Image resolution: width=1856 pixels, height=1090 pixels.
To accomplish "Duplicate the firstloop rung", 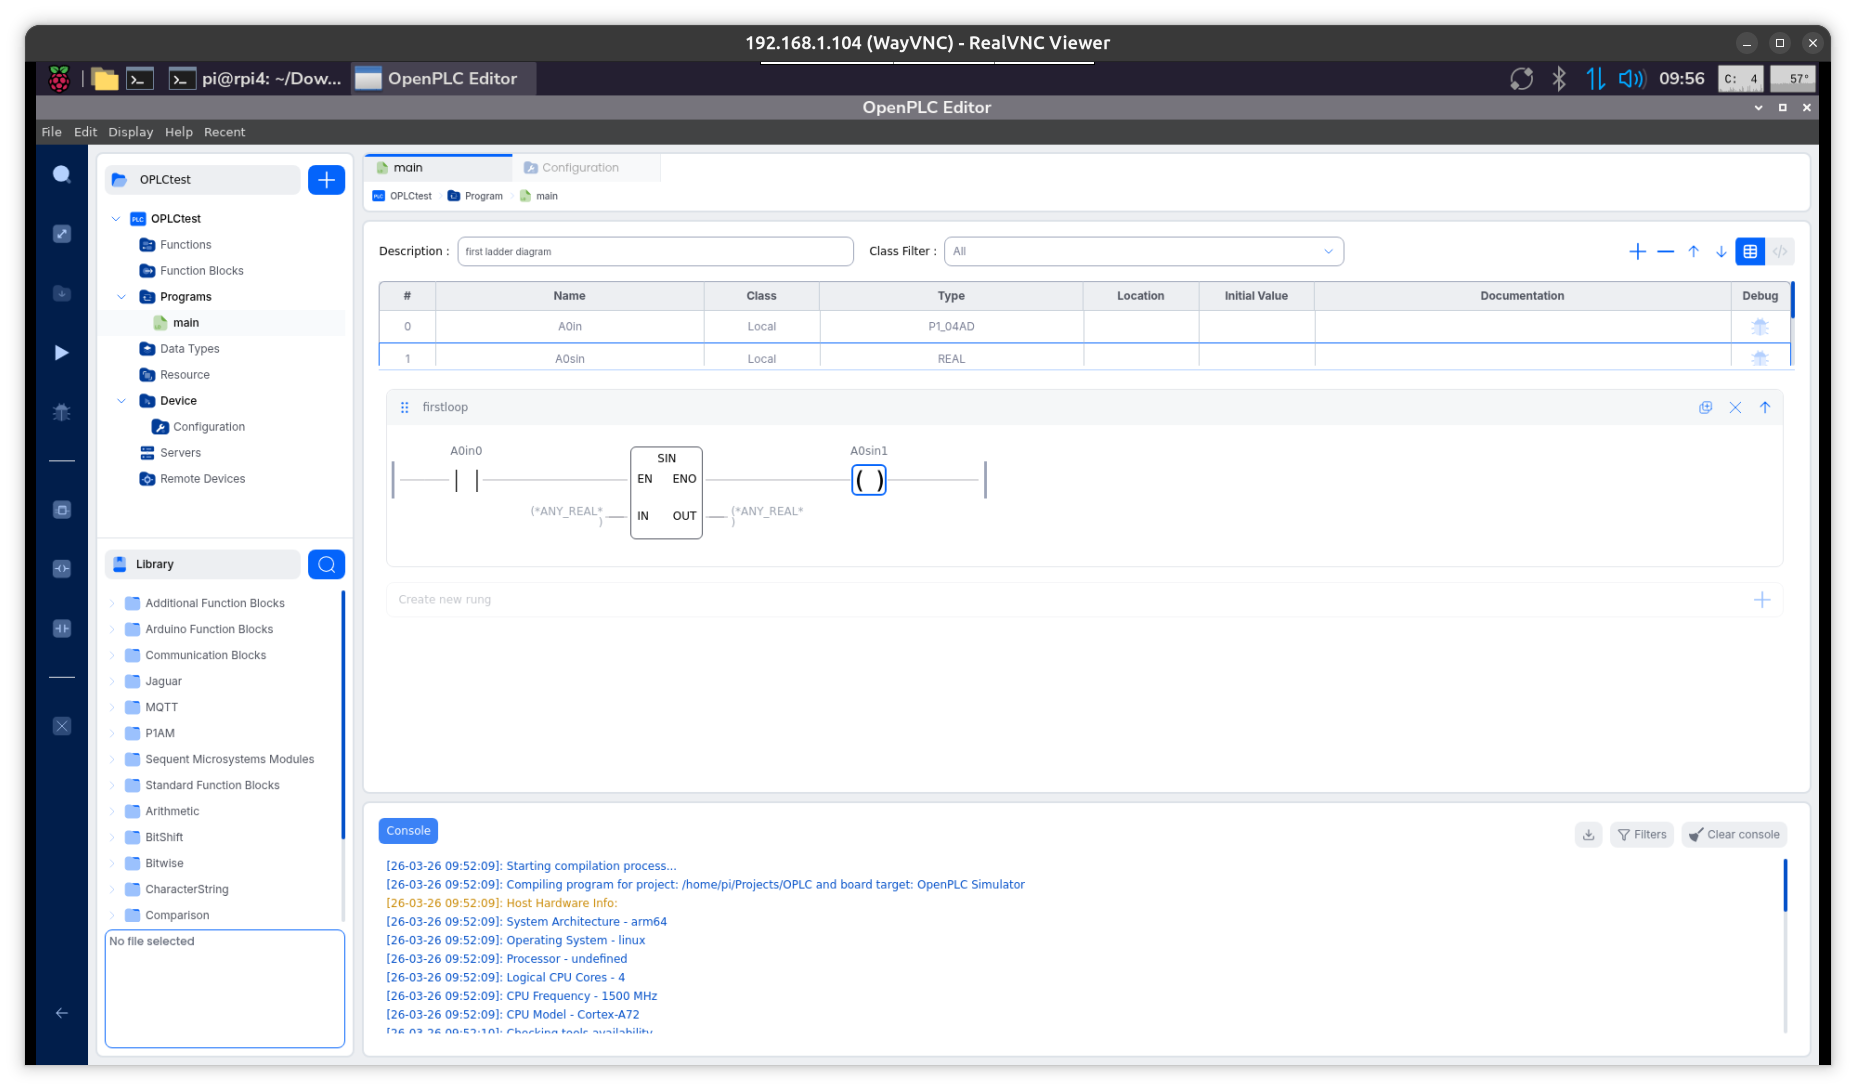I will tap(1705, 407).
